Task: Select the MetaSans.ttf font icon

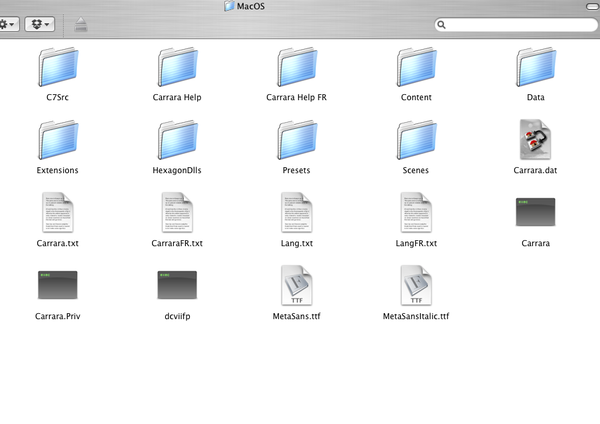Action: pyautogui.click(x=296, y=285)
